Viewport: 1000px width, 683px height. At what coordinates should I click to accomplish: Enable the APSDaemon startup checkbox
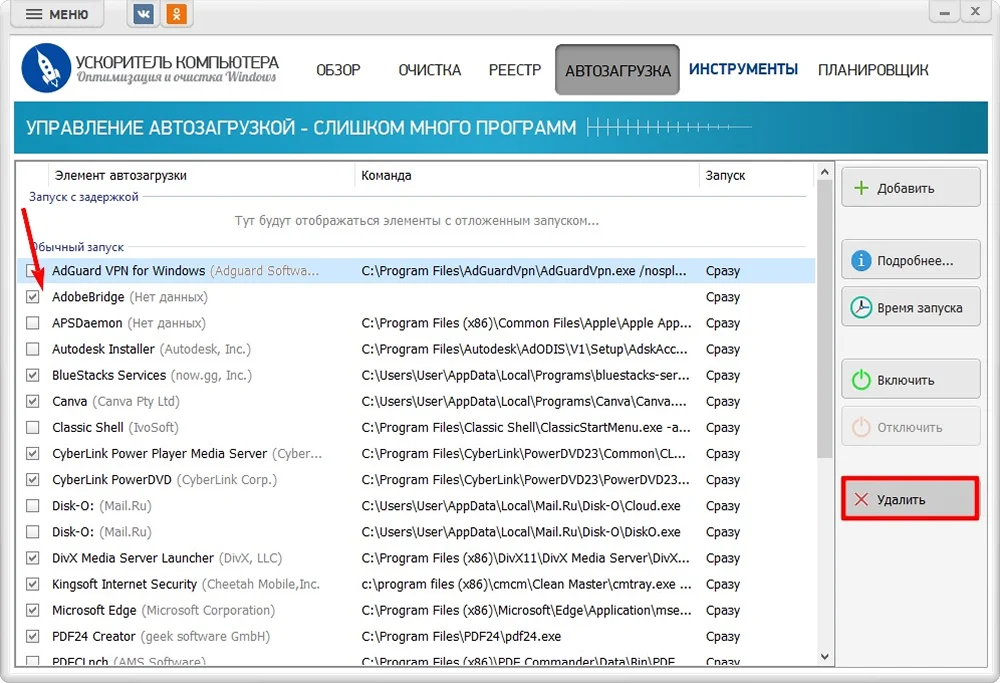(33, 323)
